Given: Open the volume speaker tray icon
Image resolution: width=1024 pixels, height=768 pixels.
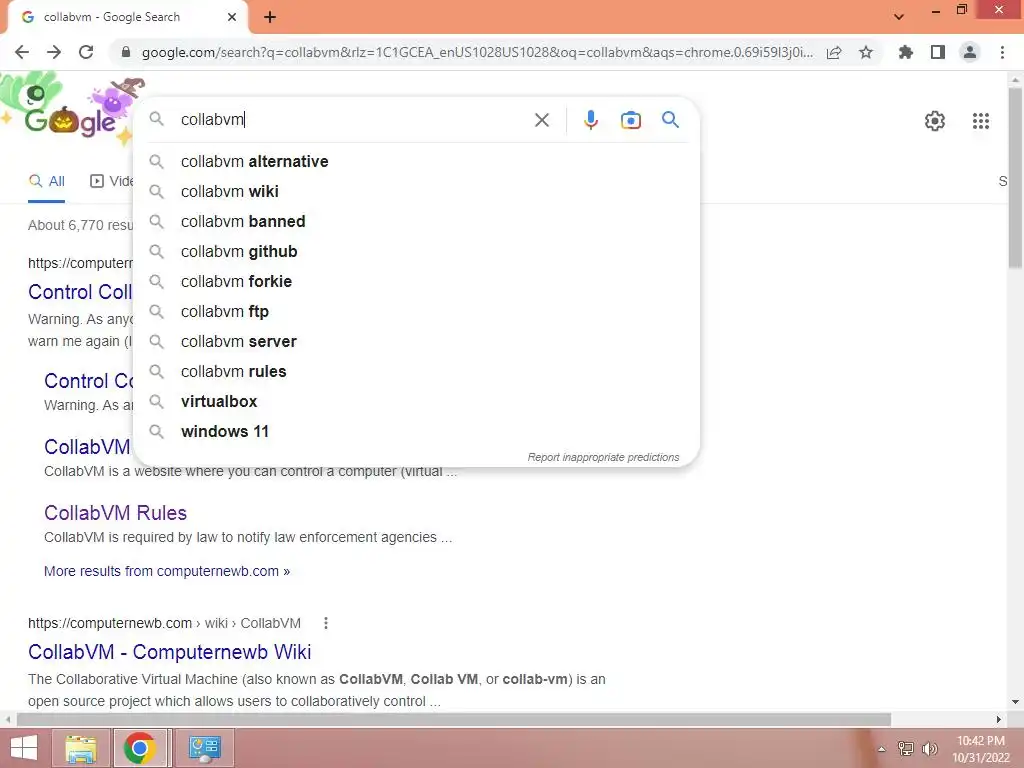Looking at the screenshot, I should click(x=930, y=749).
